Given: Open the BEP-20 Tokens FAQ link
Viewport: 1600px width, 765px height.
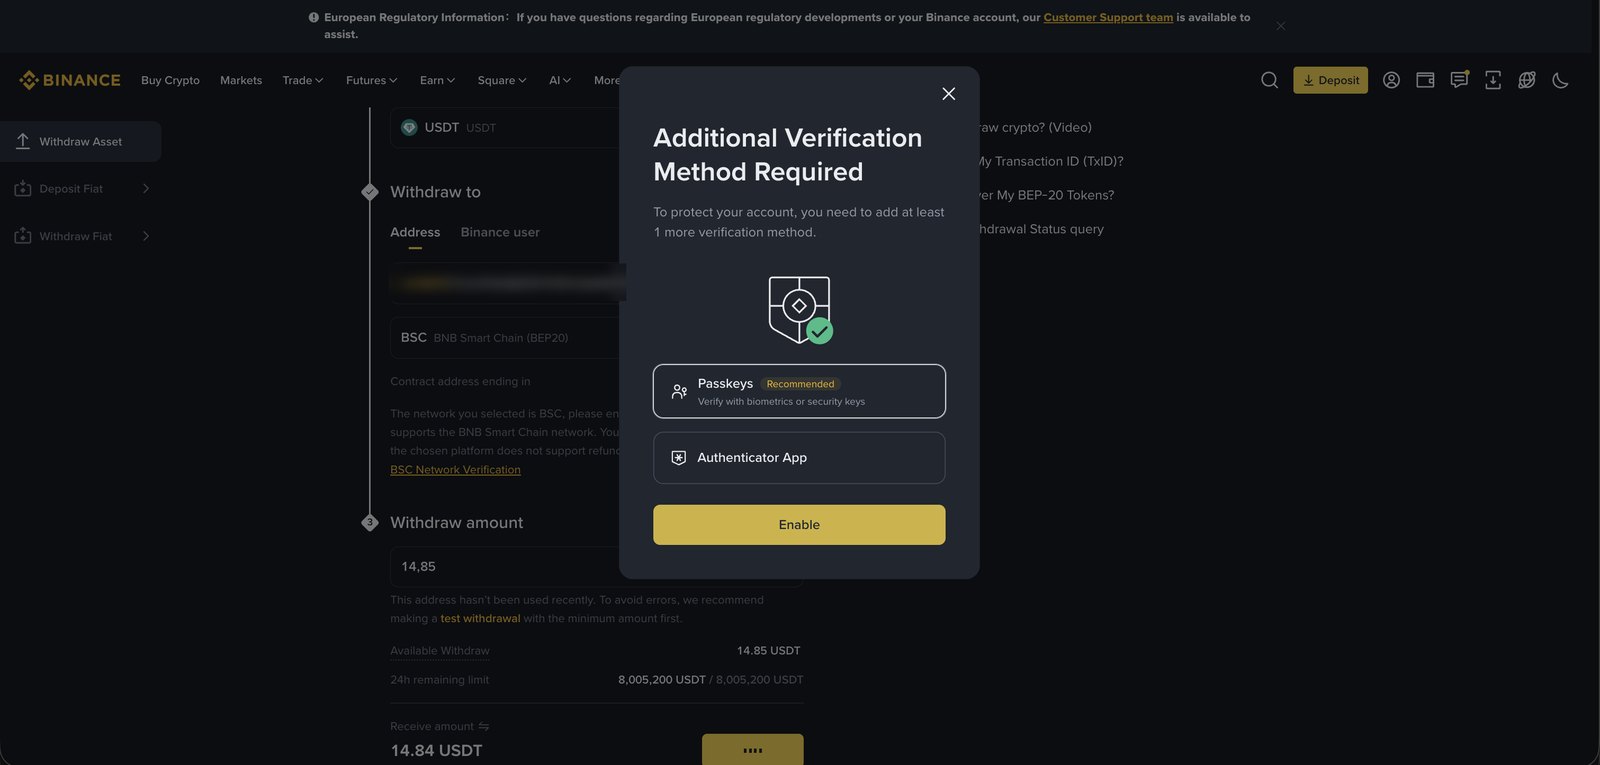Looking at the screenshot, I should (x=1045, y=195).
